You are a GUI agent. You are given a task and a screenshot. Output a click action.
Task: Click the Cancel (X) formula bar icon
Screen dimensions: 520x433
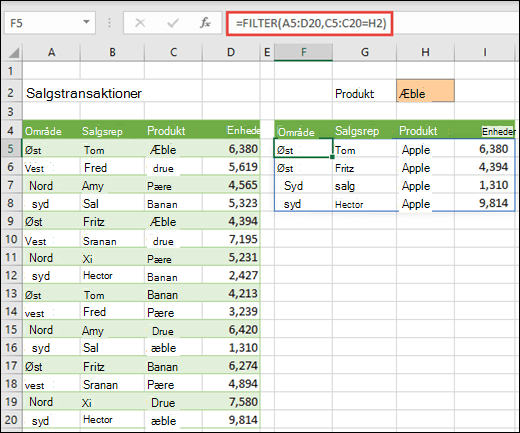click(x=140, y=23)
